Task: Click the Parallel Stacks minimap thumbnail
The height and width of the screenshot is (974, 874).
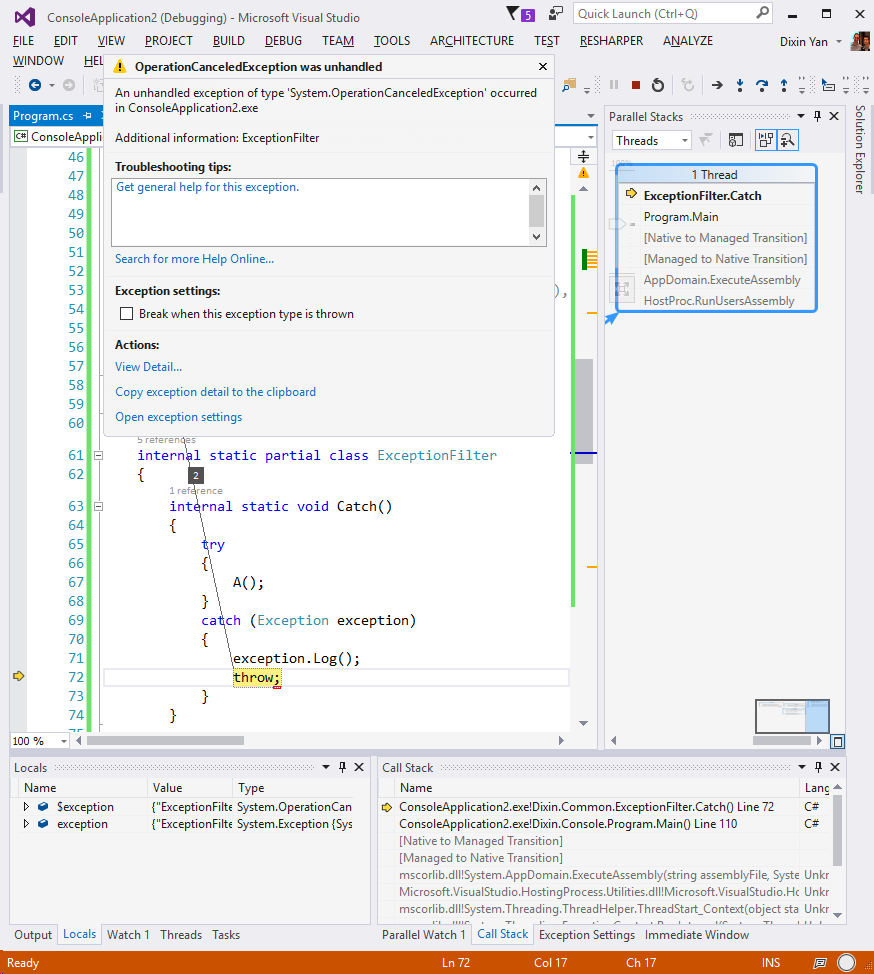Action: [792, 716]
